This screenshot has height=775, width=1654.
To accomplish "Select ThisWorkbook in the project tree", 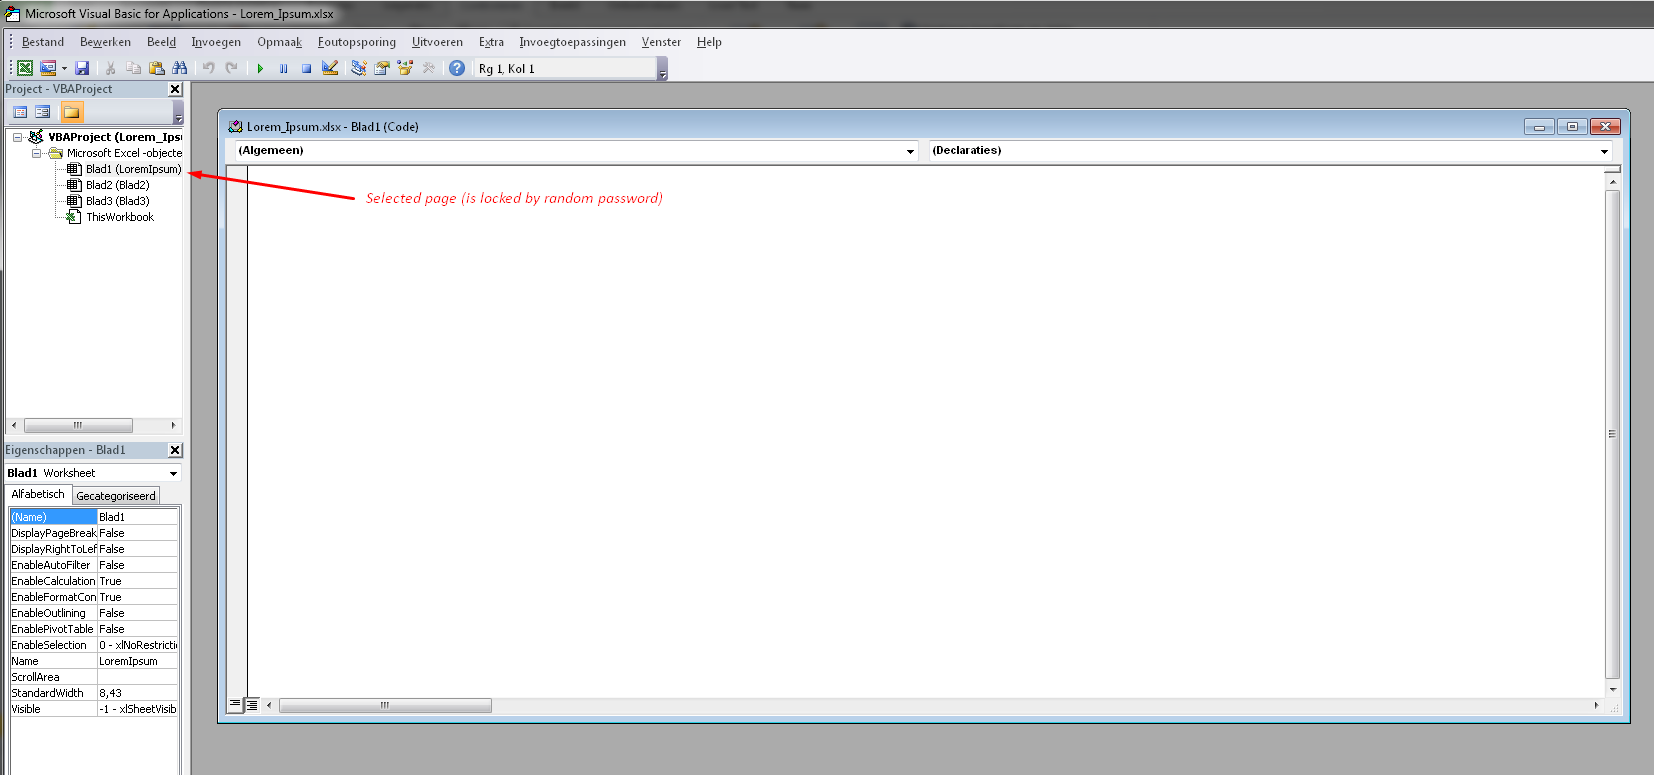I will [119, 217].
